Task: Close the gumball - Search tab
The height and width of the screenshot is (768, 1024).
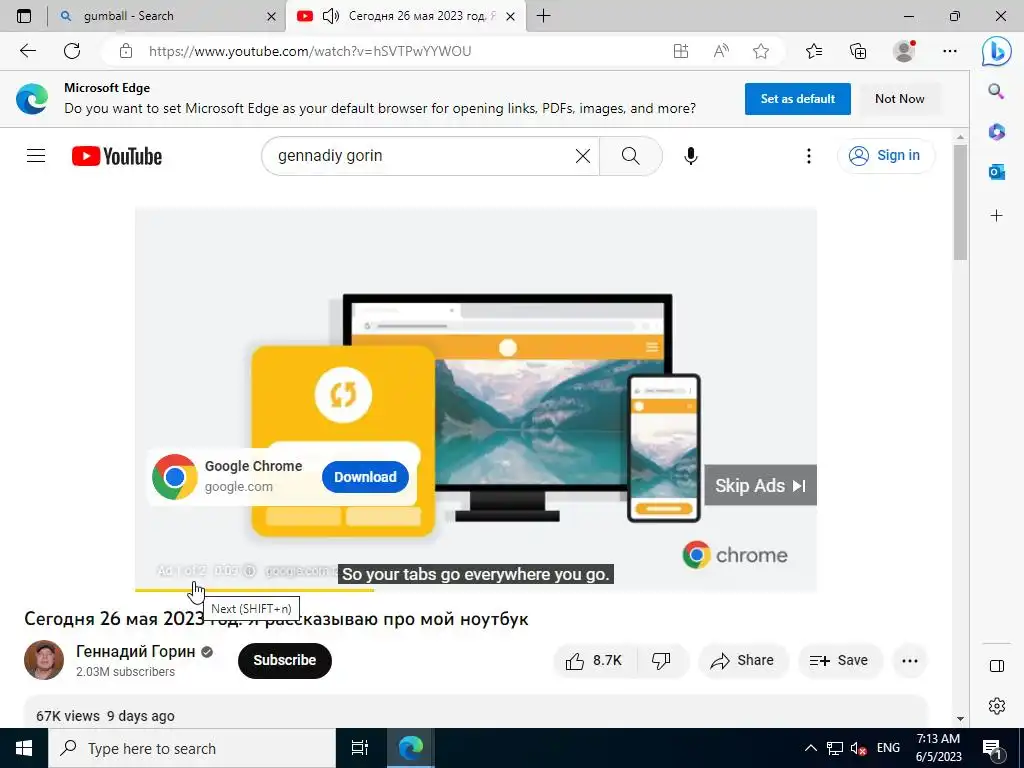Action: tap(272, 16)
